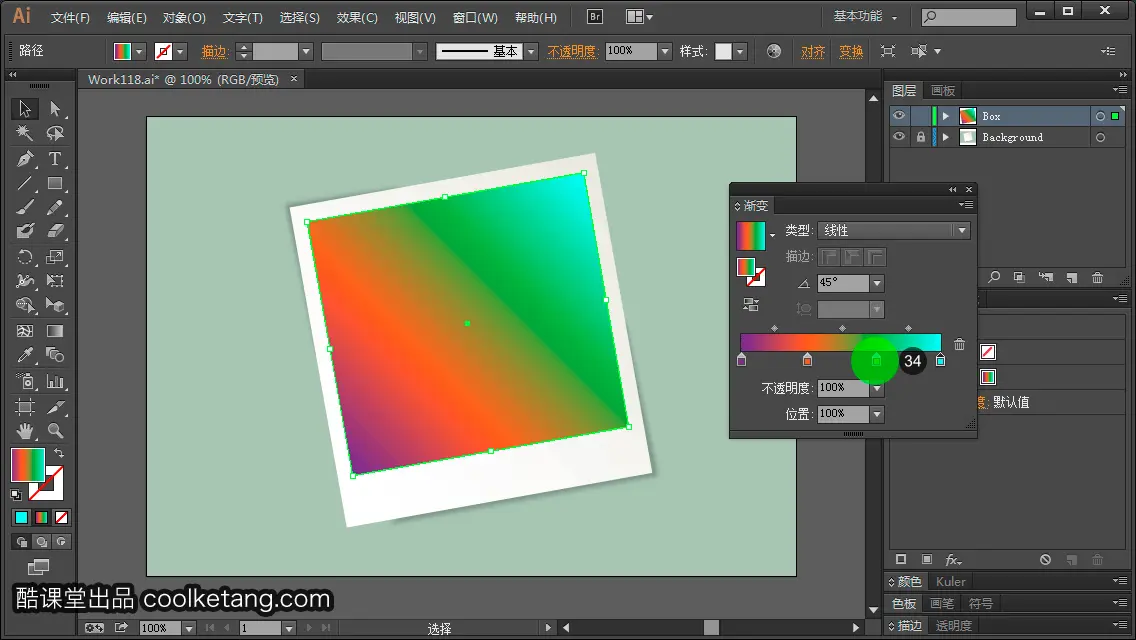The width and height of the screenshot is (1136, 640).
Task: Select the Pencil tool
Action: [55, 207]
